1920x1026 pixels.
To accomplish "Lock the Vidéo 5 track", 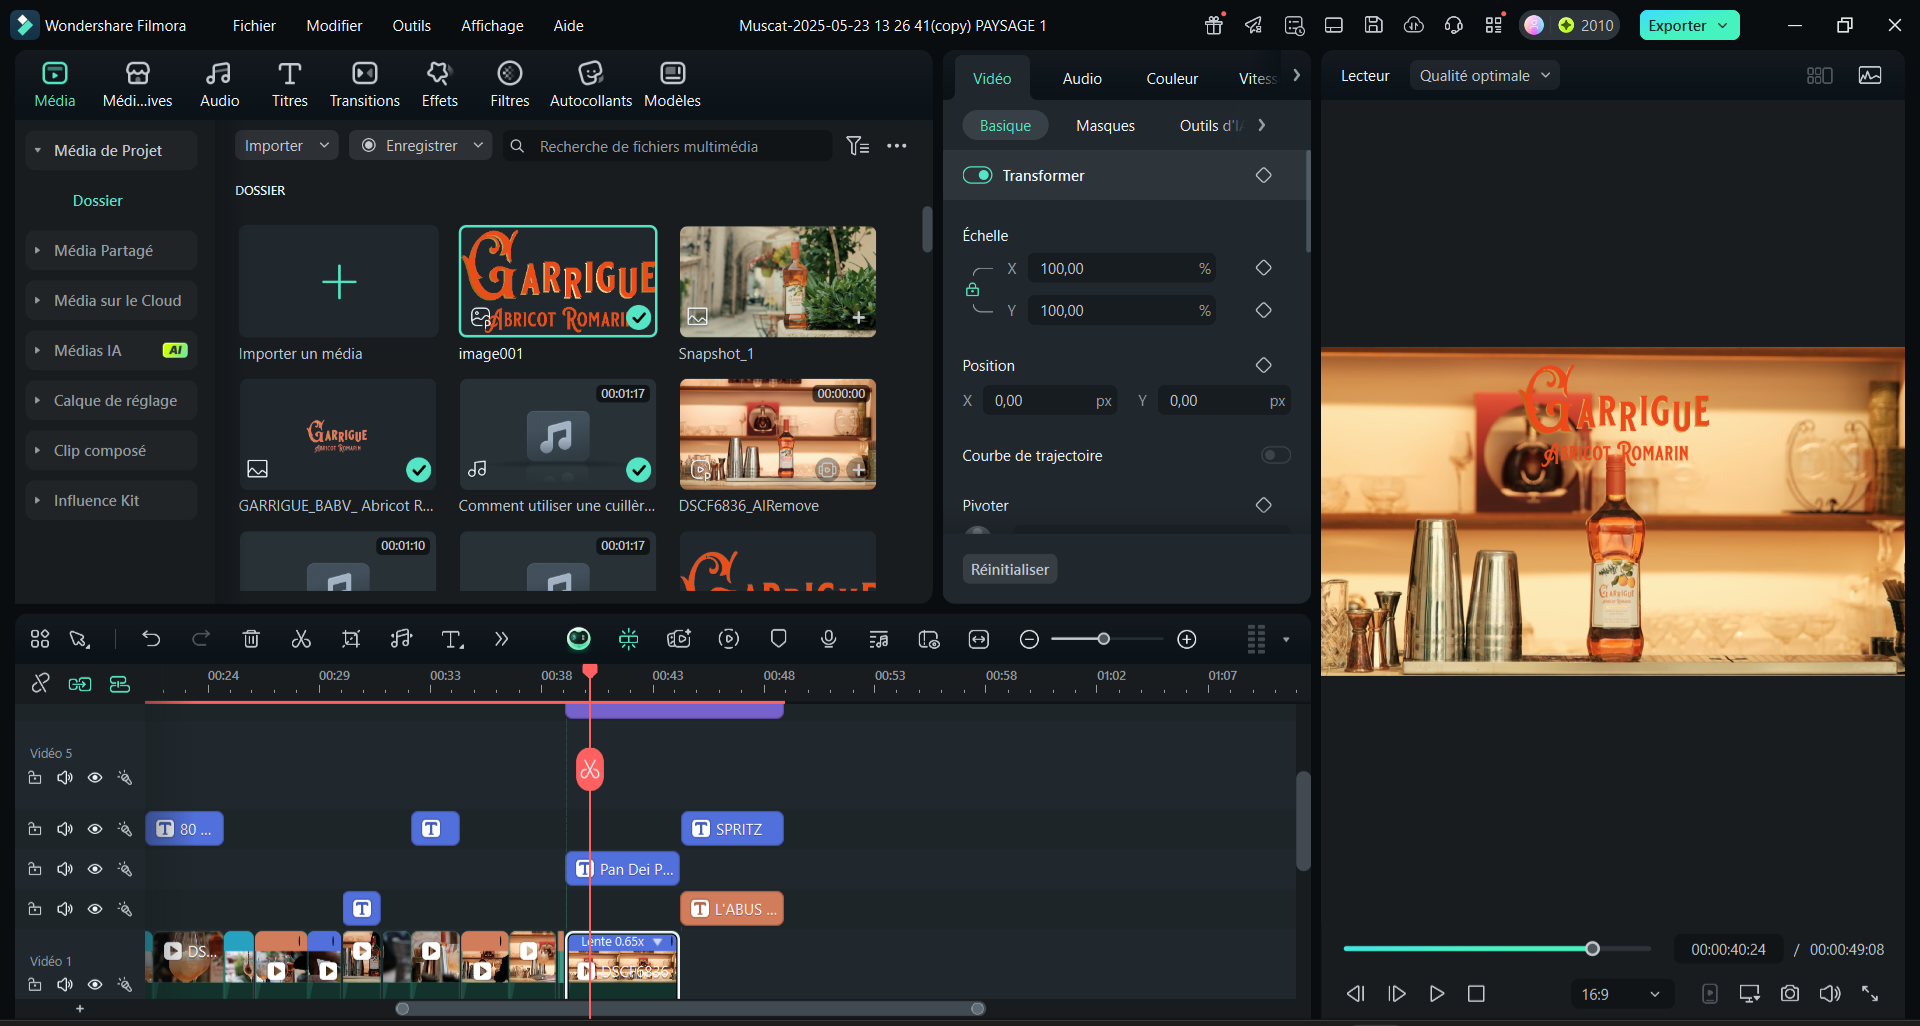I will (35, 777).
